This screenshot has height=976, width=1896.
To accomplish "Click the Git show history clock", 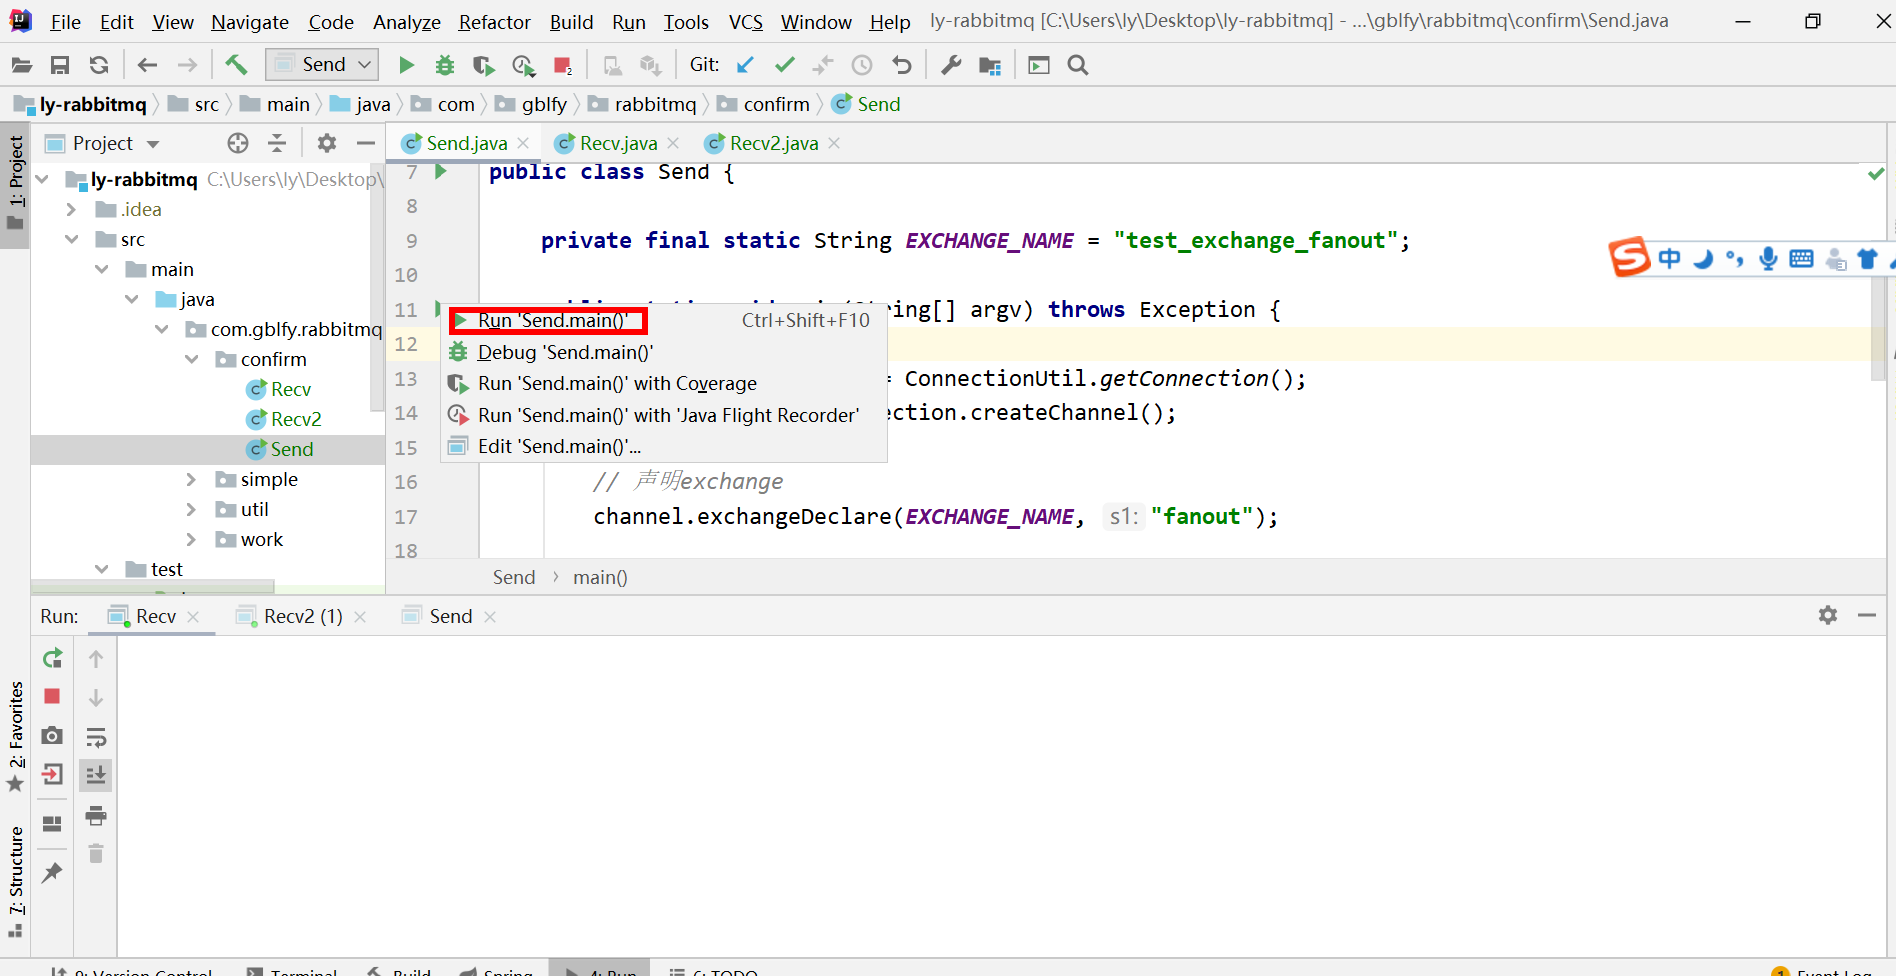I will [862, 65].
